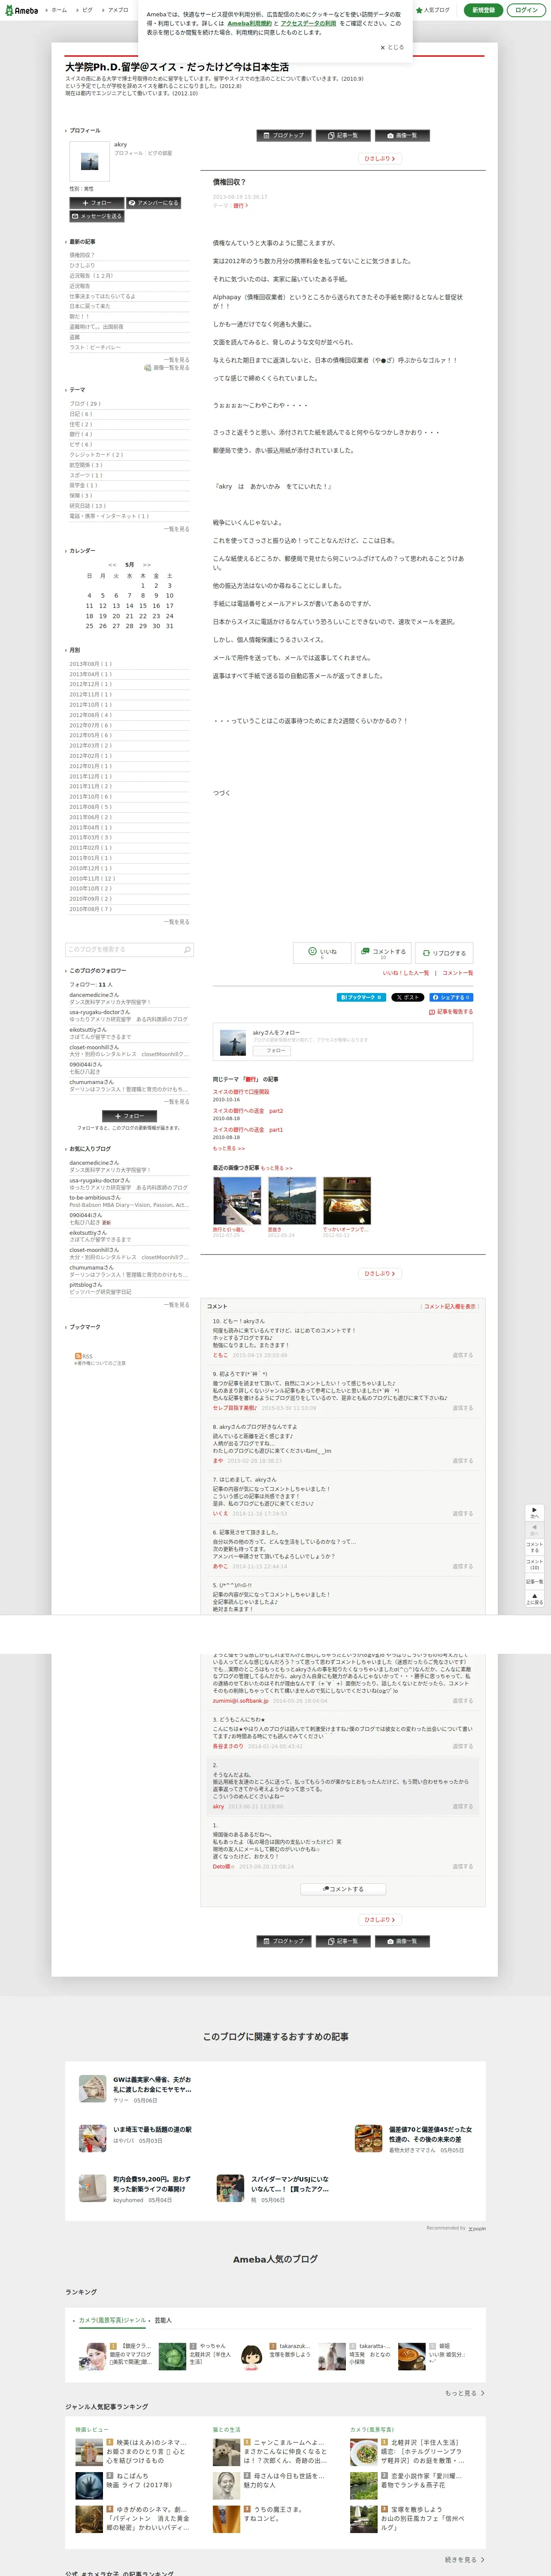The height and width of the screenshot is (2576, 551).
Task: Click the Ameba logo in header
Action: tap(21, 10)
